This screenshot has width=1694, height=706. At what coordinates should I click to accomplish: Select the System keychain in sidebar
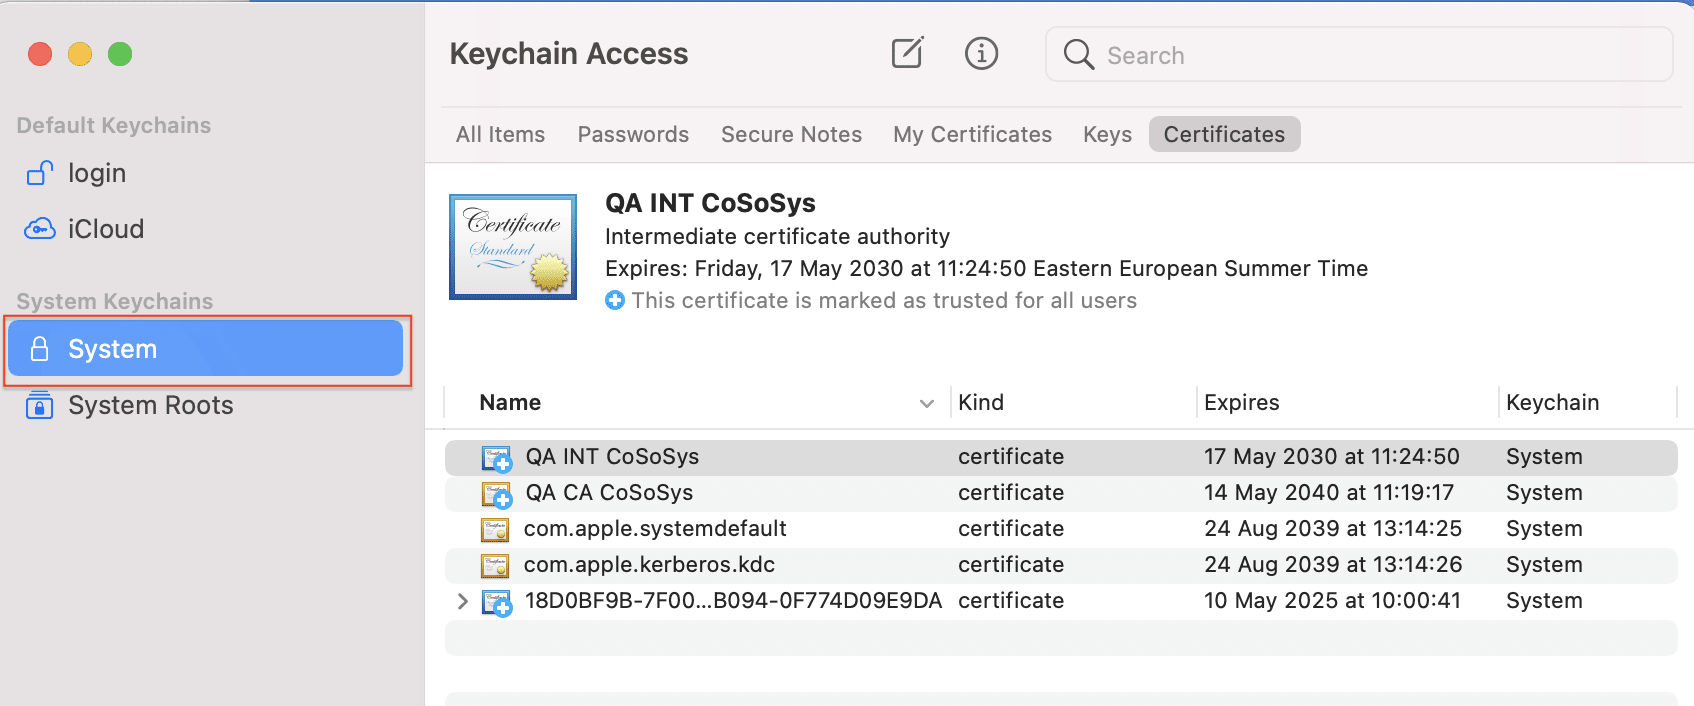pos(205,348)
